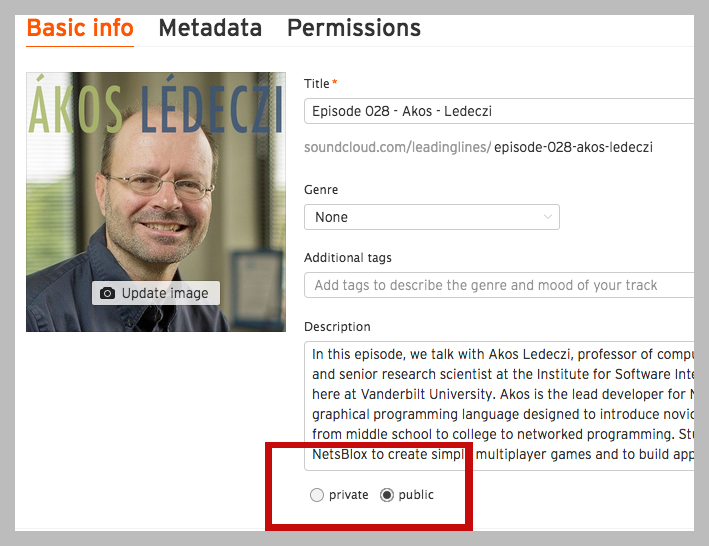Click the Update image button

156,293
